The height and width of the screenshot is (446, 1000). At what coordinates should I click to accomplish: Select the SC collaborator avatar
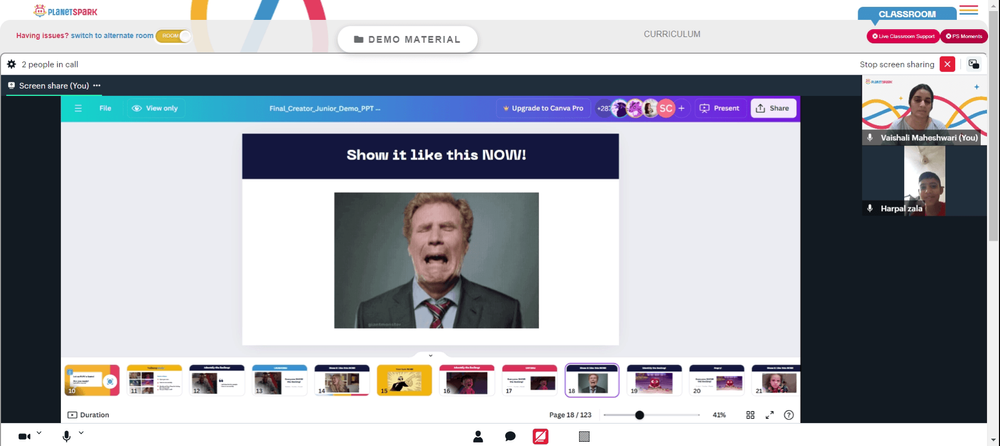point(666,108)
